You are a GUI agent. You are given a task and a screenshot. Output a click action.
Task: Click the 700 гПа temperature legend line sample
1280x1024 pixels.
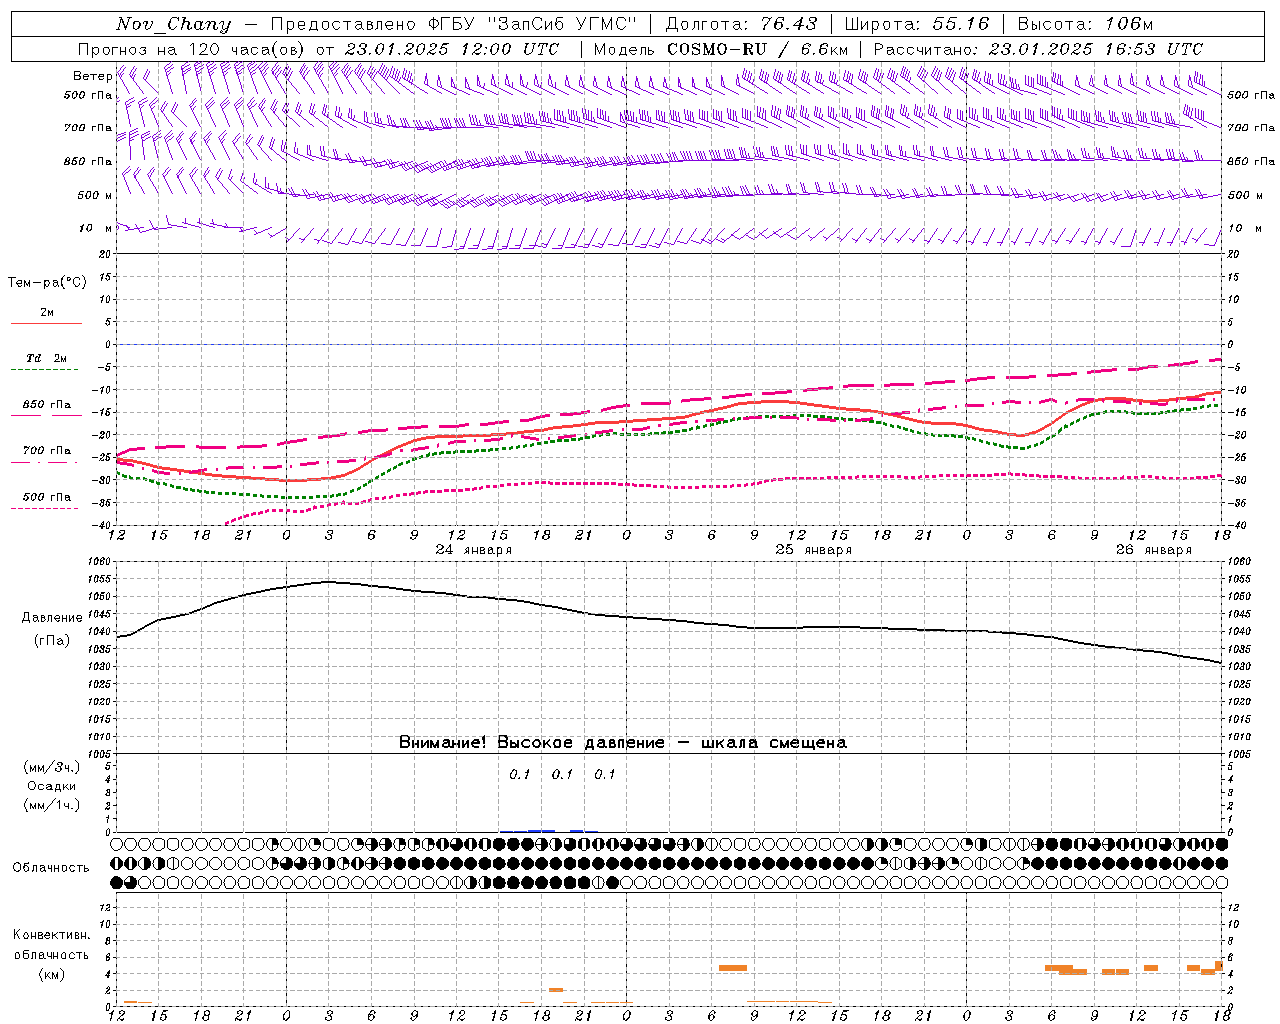46,461
